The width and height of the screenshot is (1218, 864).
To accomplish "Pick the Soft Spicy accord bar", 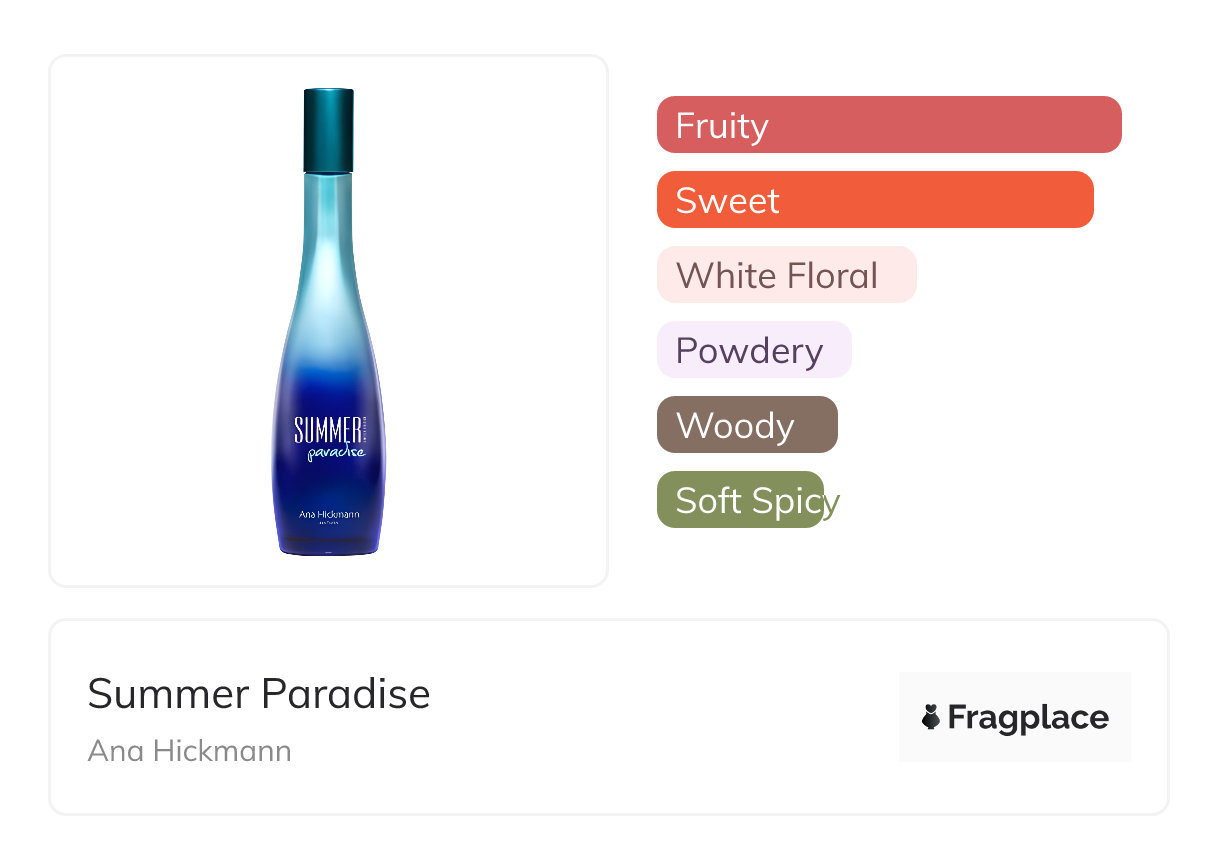I will (740, 500).
